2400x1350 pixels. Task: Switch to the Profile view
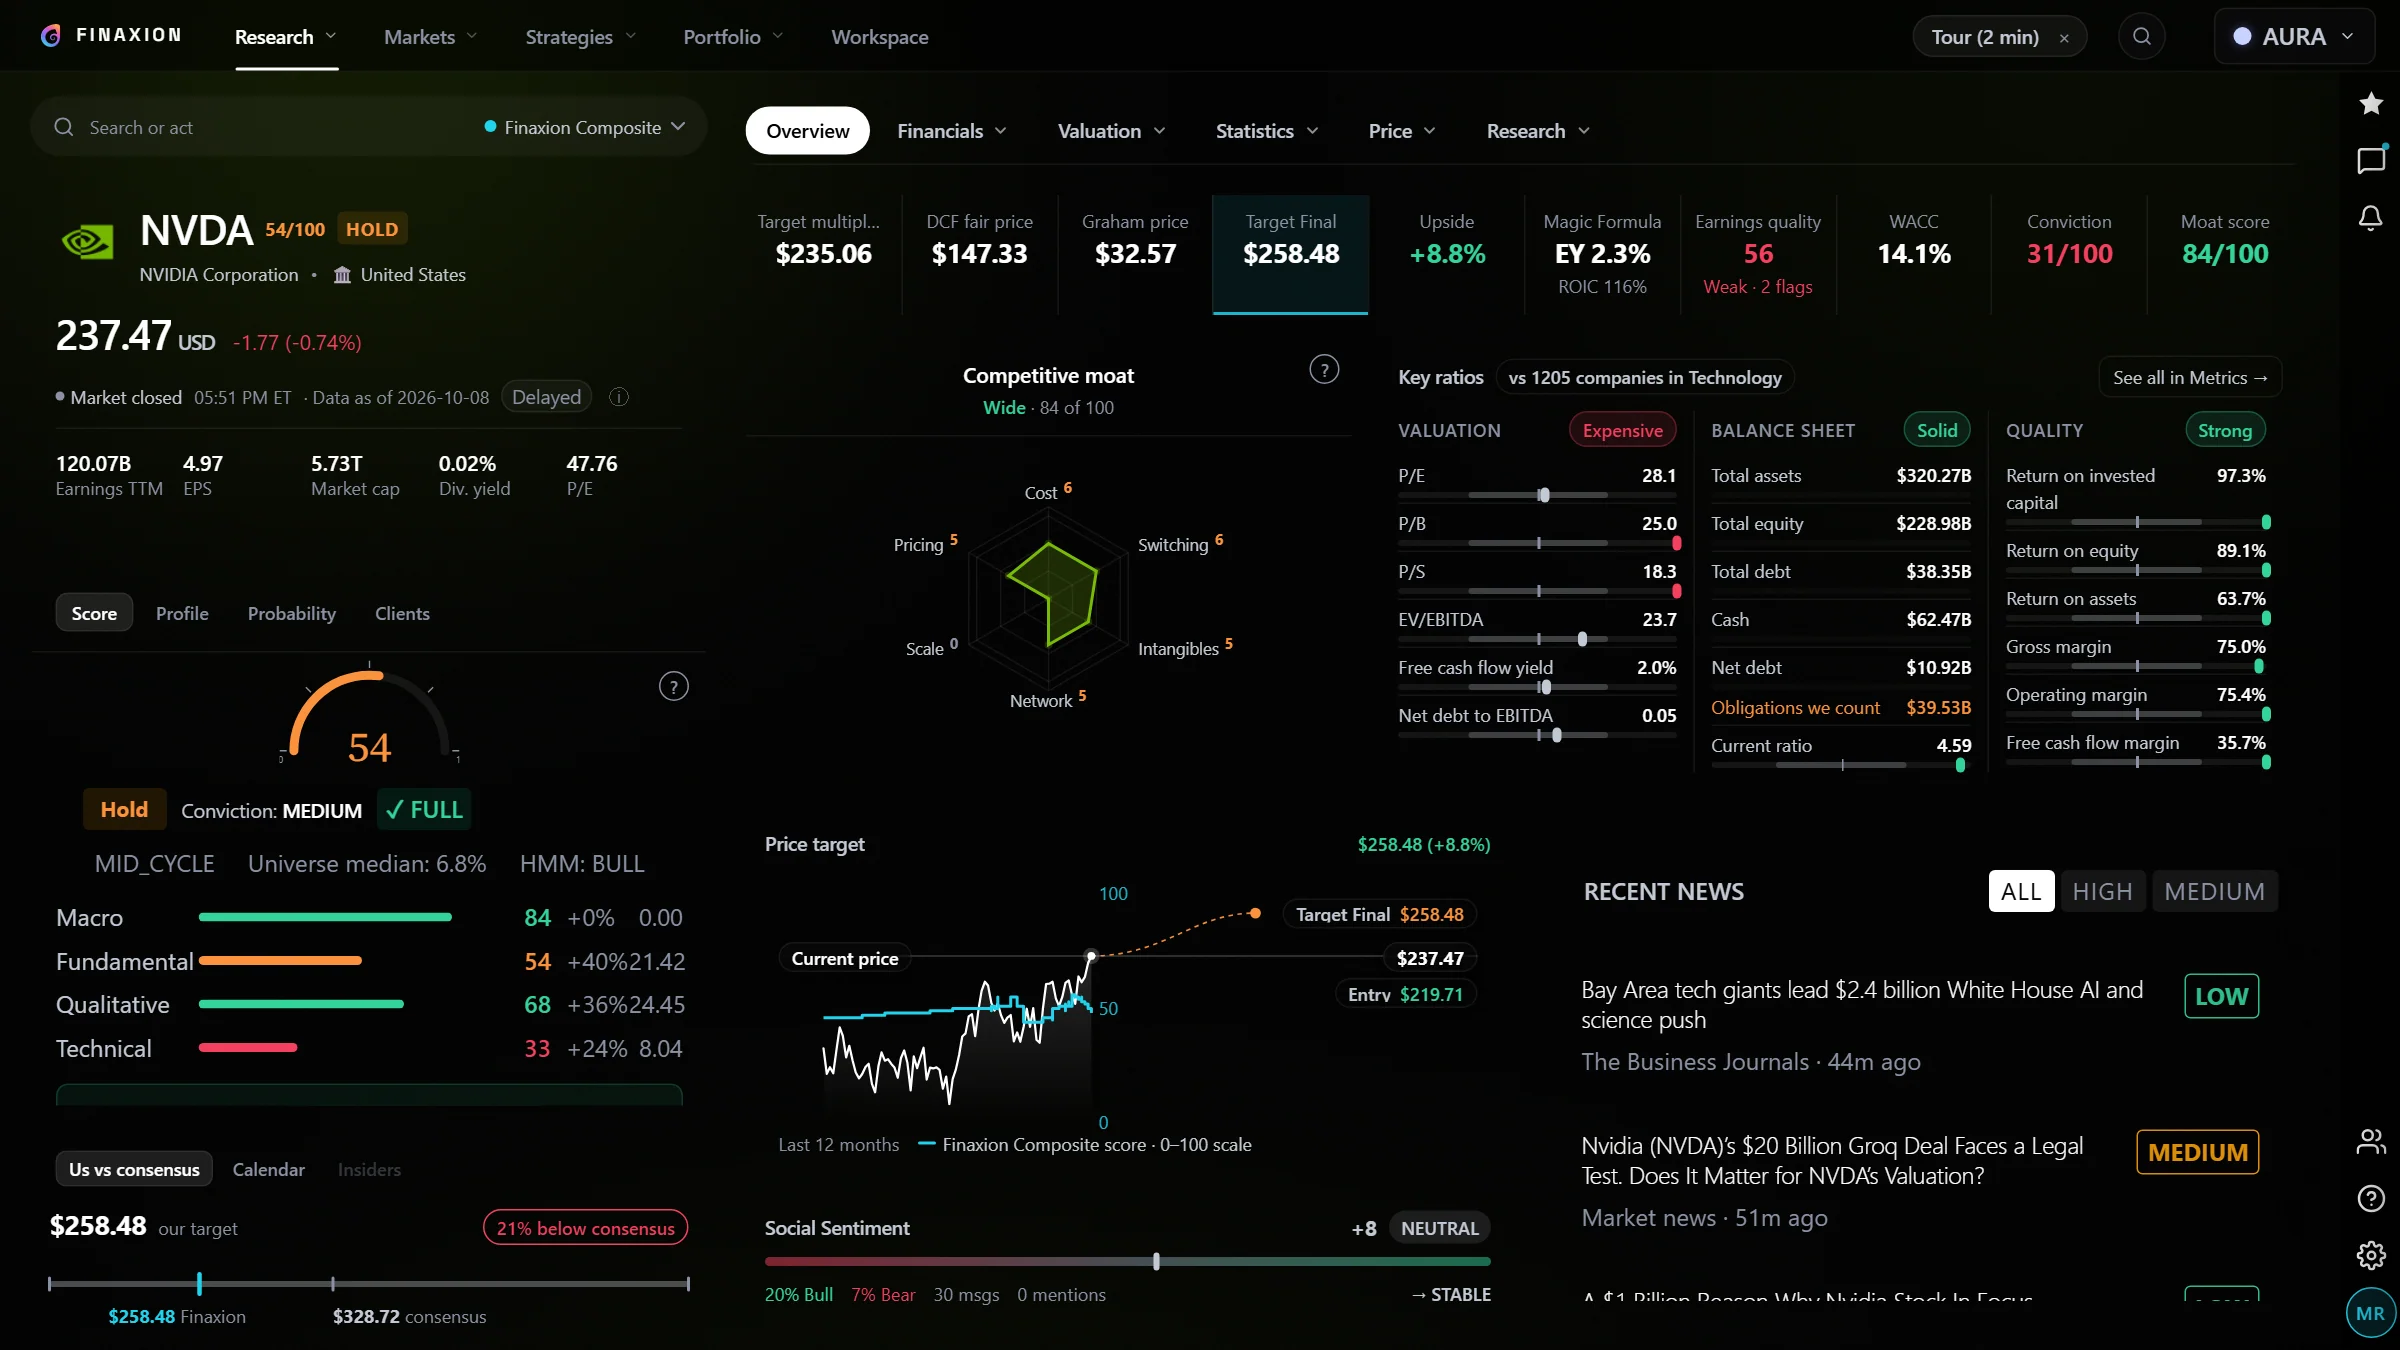[182, 613]
